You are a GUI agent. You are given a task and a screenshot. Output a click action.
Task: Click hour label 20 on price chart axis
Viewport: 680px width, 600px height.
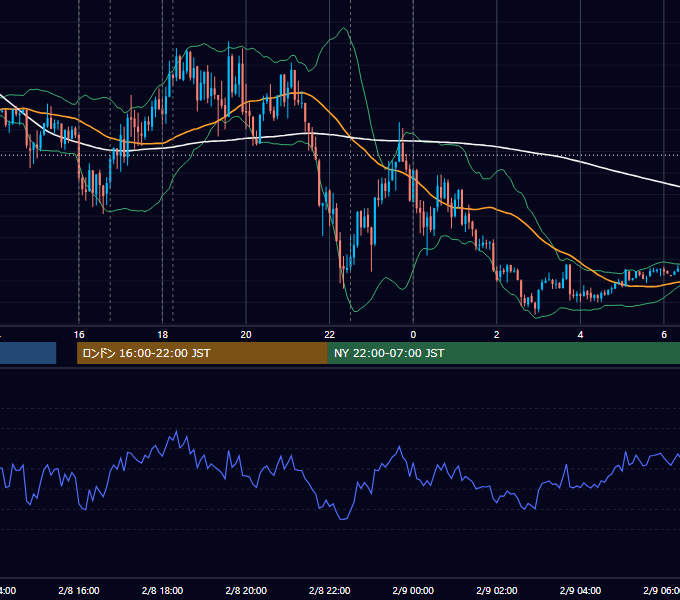[x=246, y=335]
